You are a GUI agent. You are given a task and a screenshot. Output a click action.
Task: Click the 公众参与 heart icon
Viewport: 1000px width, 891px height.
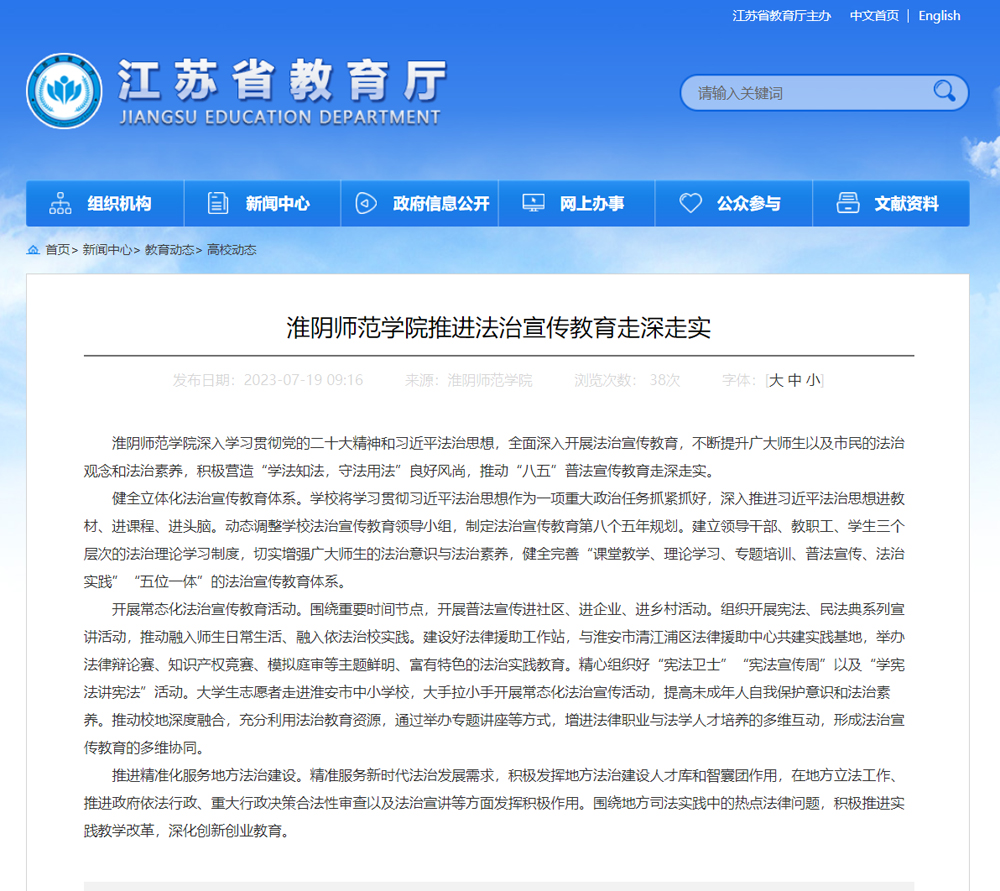point(690,203)
